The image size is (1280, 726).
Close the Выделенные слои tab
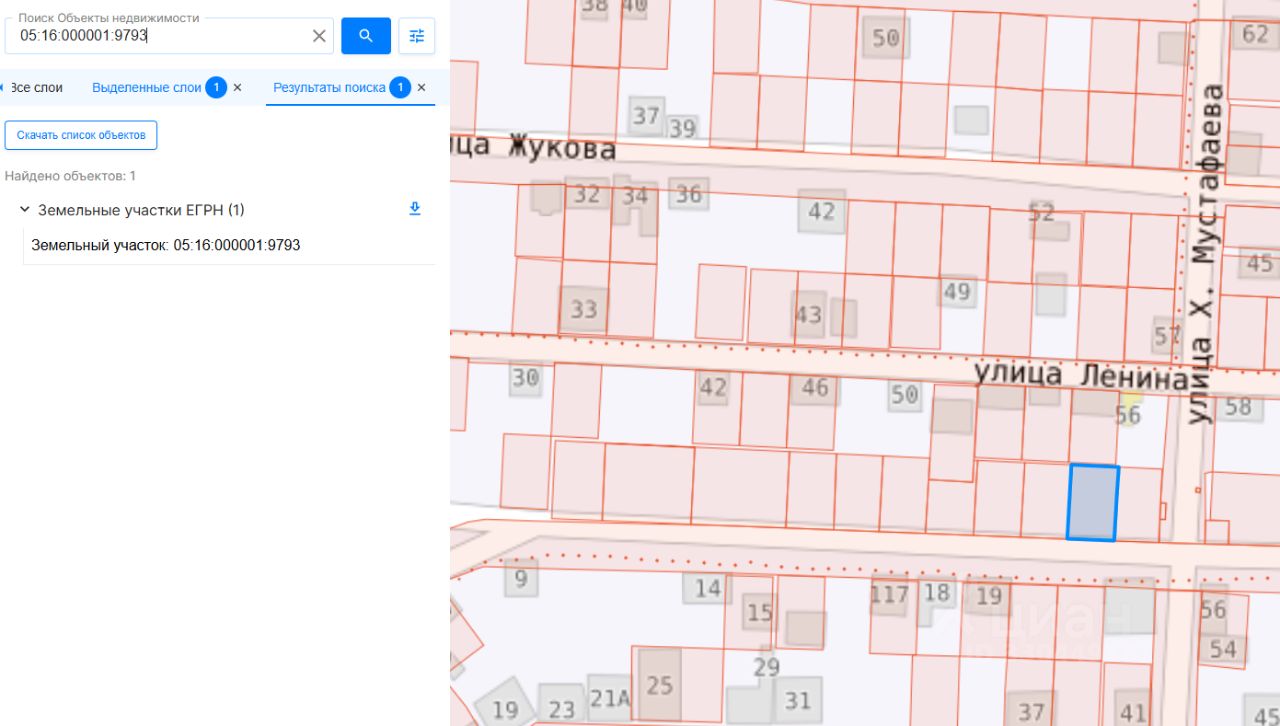coord(237,88)
